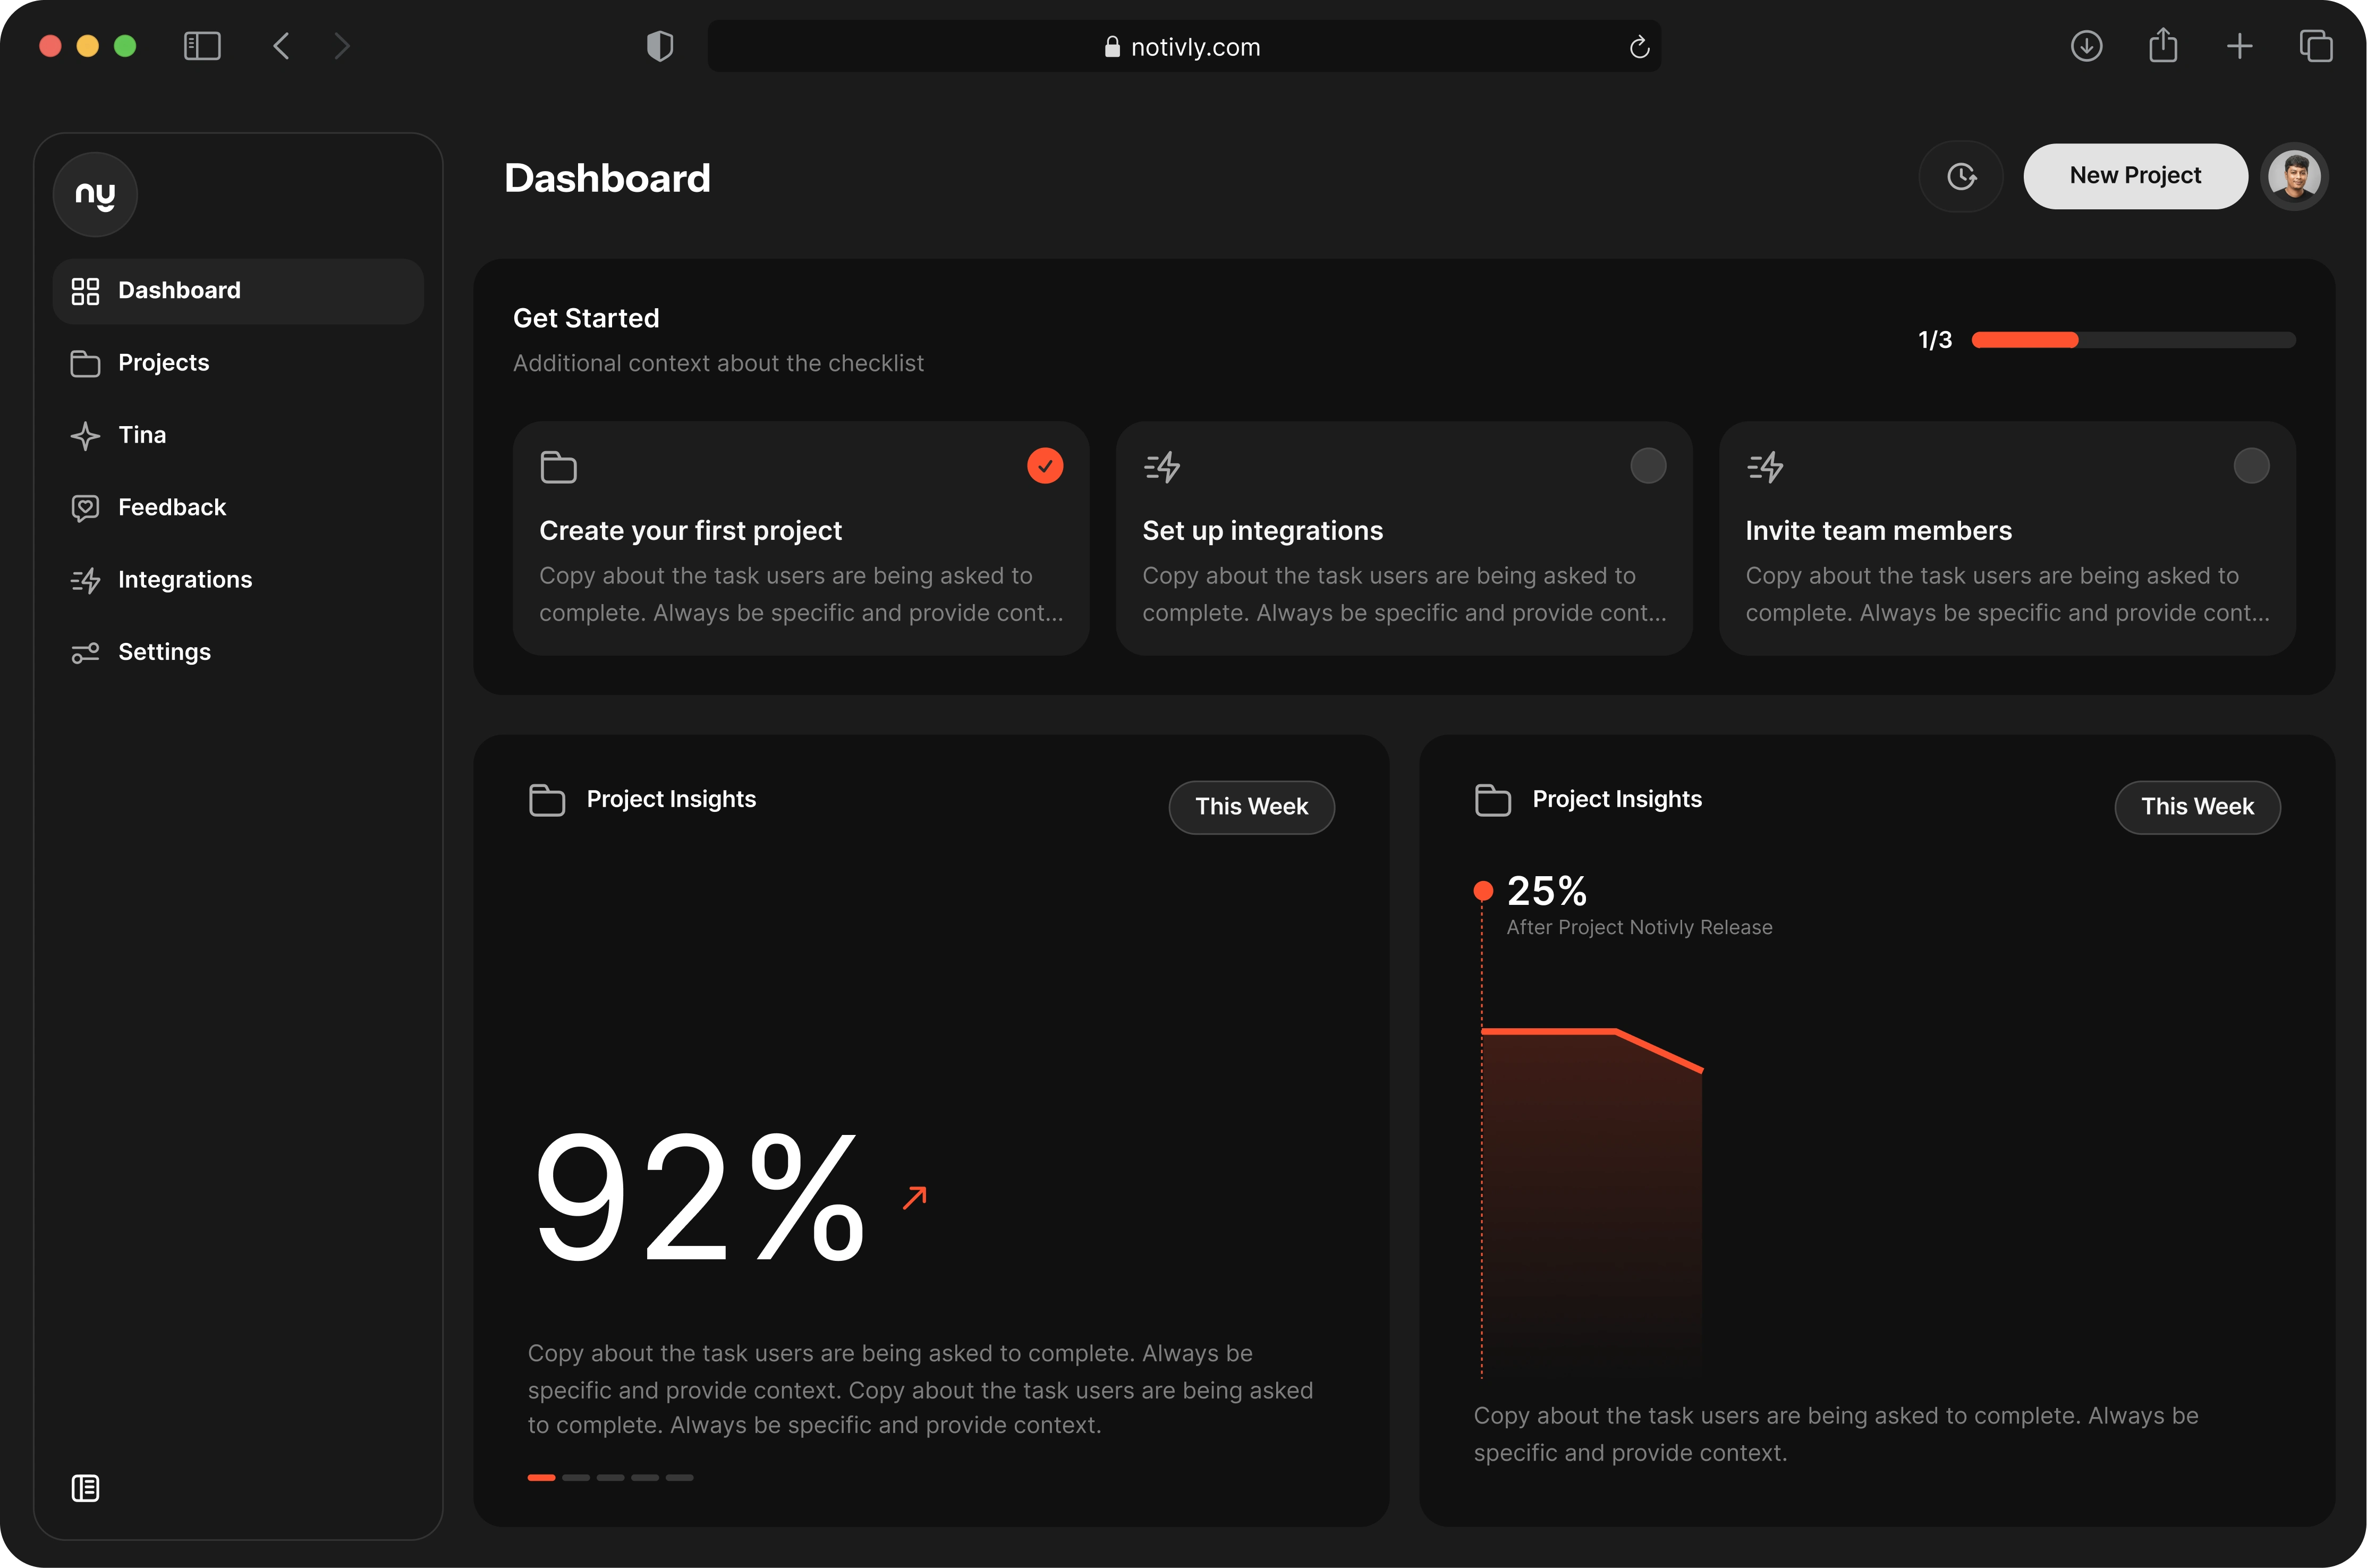Mark Invite team members as done

point(2251,466)
